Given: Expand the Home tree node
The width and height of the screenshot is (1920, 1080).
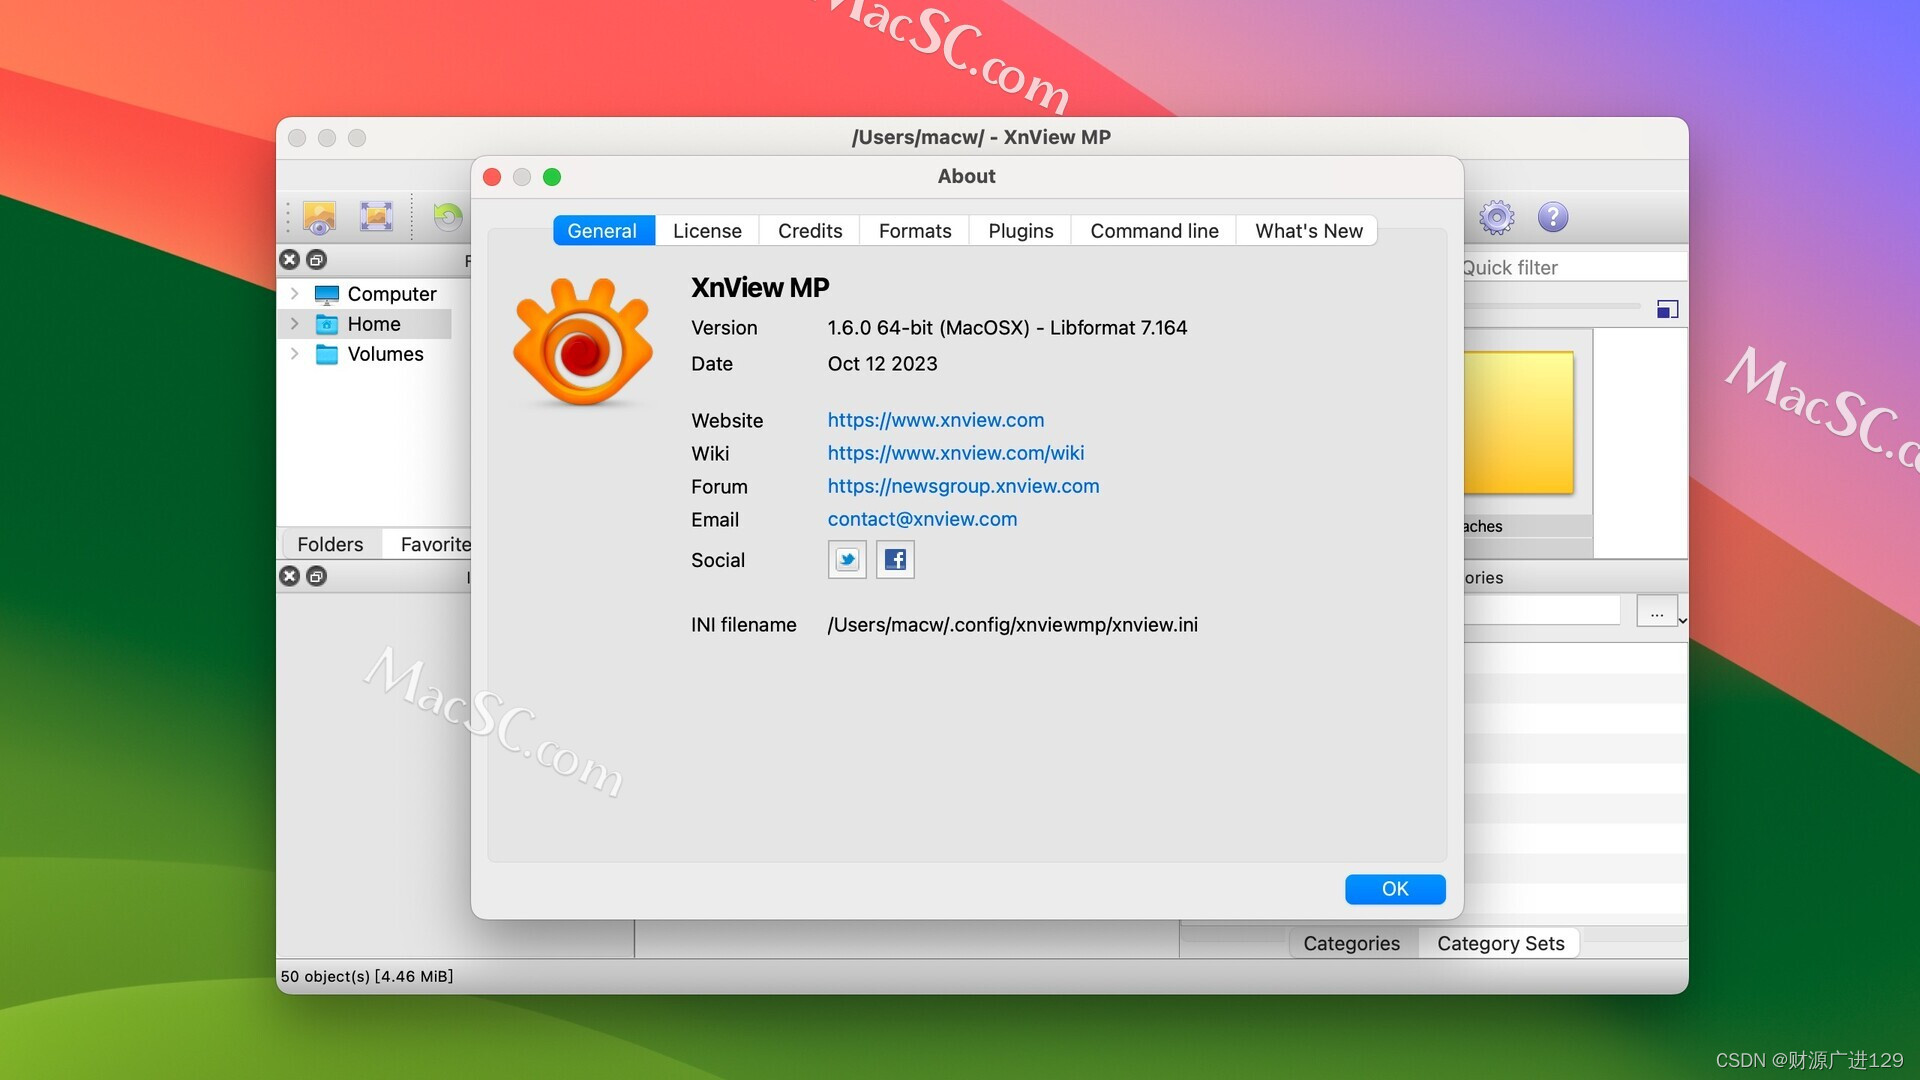Looking at the screenshot, I should [x=294, y=324].
